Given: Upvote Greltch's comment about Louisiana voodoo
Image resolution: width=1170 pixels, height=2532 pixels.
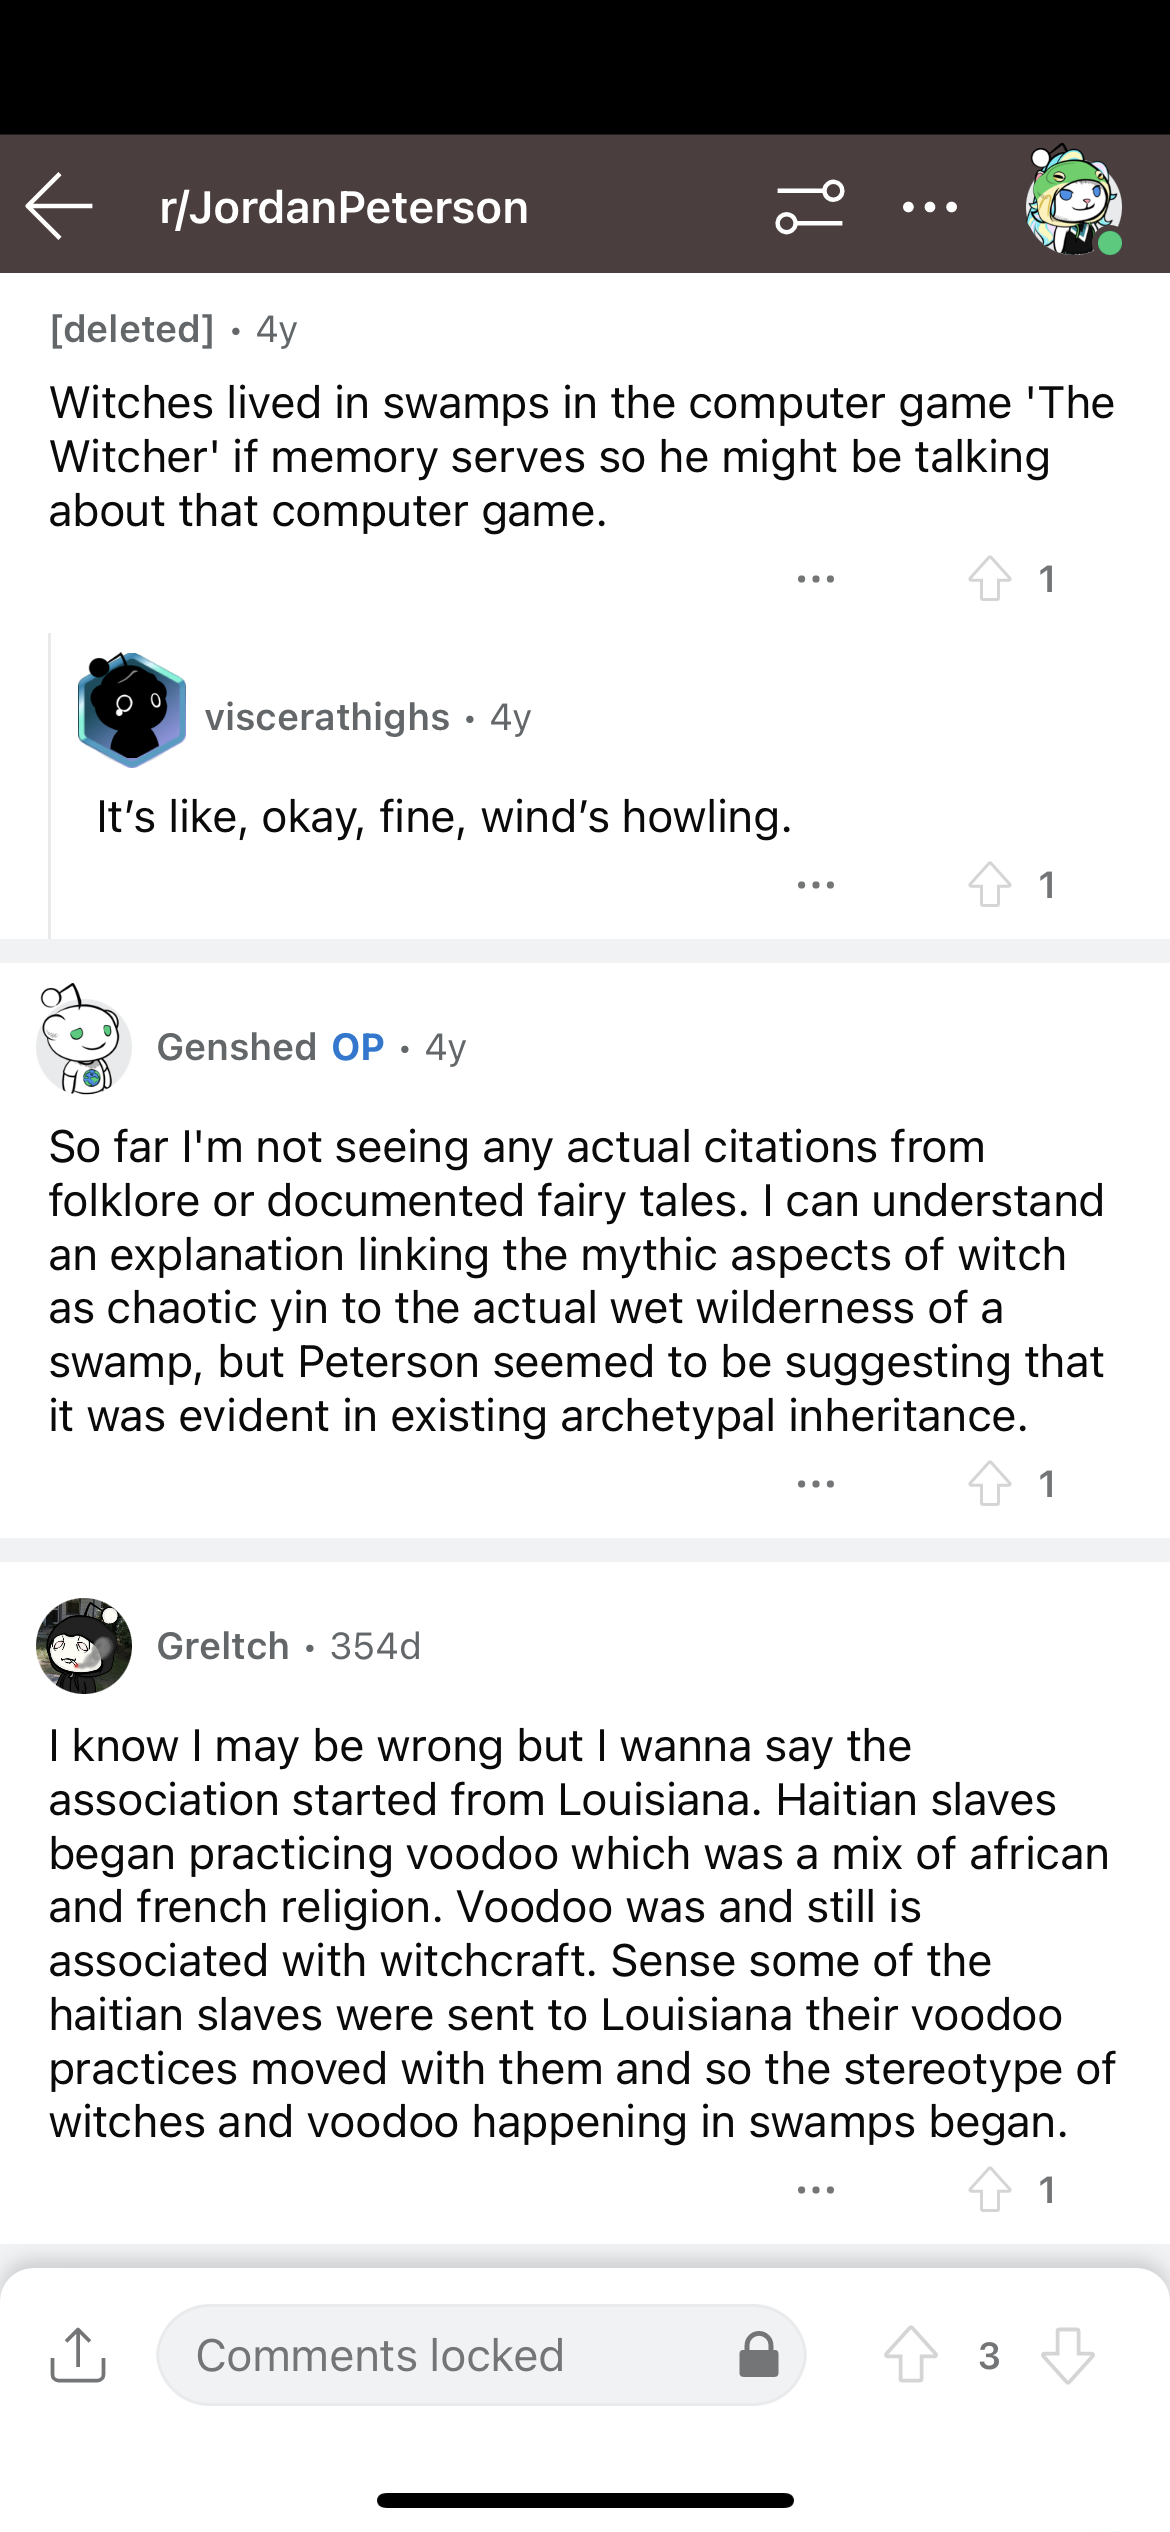Looking at the screenshot, I should pyautogui.click(x=990, y=2189).
